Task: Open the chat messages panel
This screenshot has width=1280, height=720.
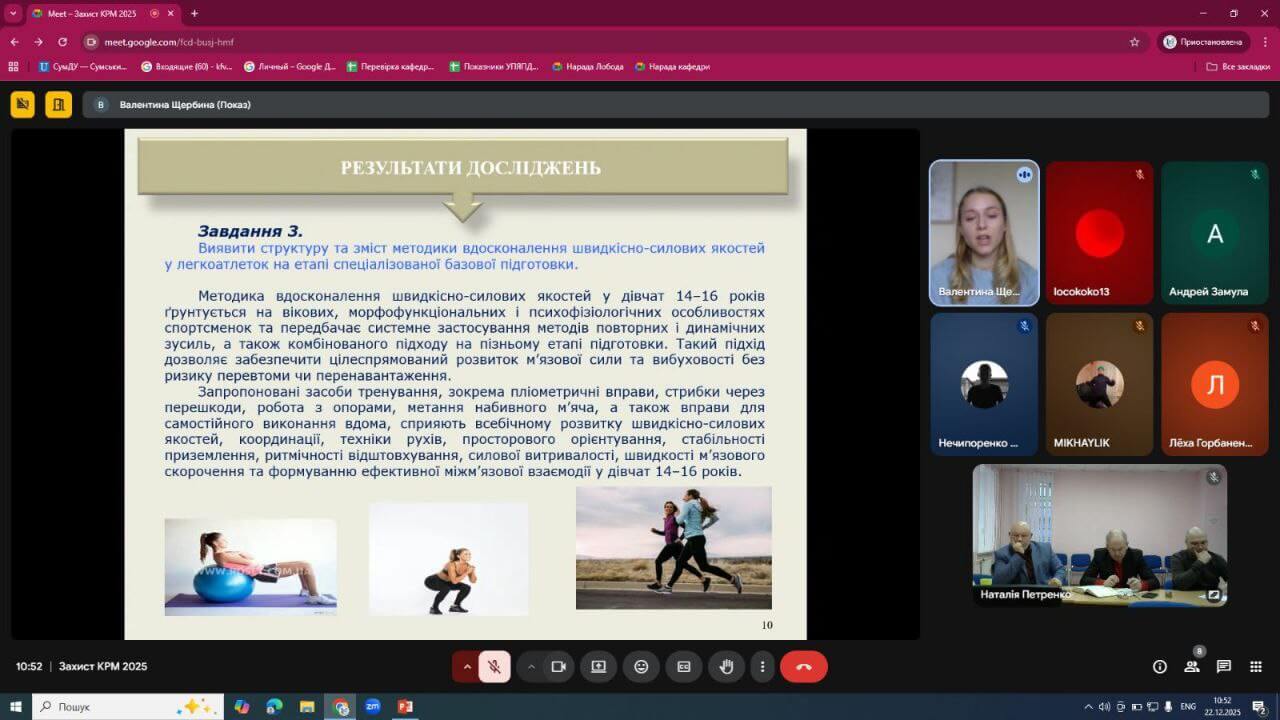Action: point(1224,667)
